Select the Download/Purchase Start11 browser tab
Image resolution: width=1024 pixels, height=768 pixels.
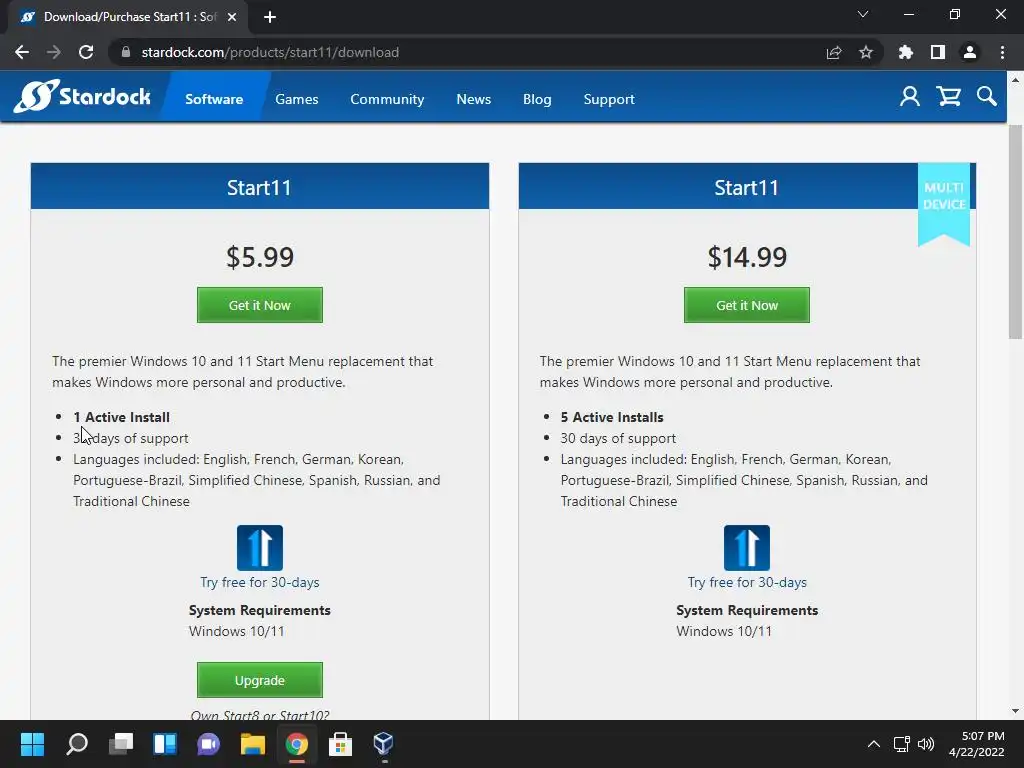pyautogui.click(x=128, y=17)
